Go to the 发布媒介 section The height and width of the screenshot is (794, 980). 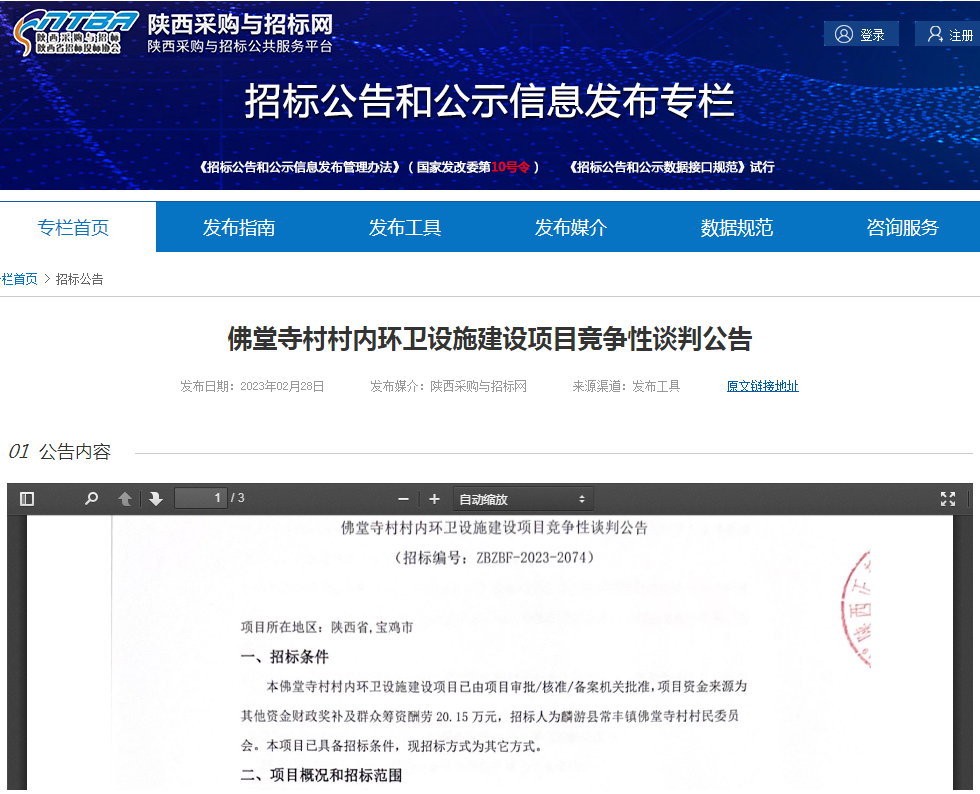coord(571,228)
